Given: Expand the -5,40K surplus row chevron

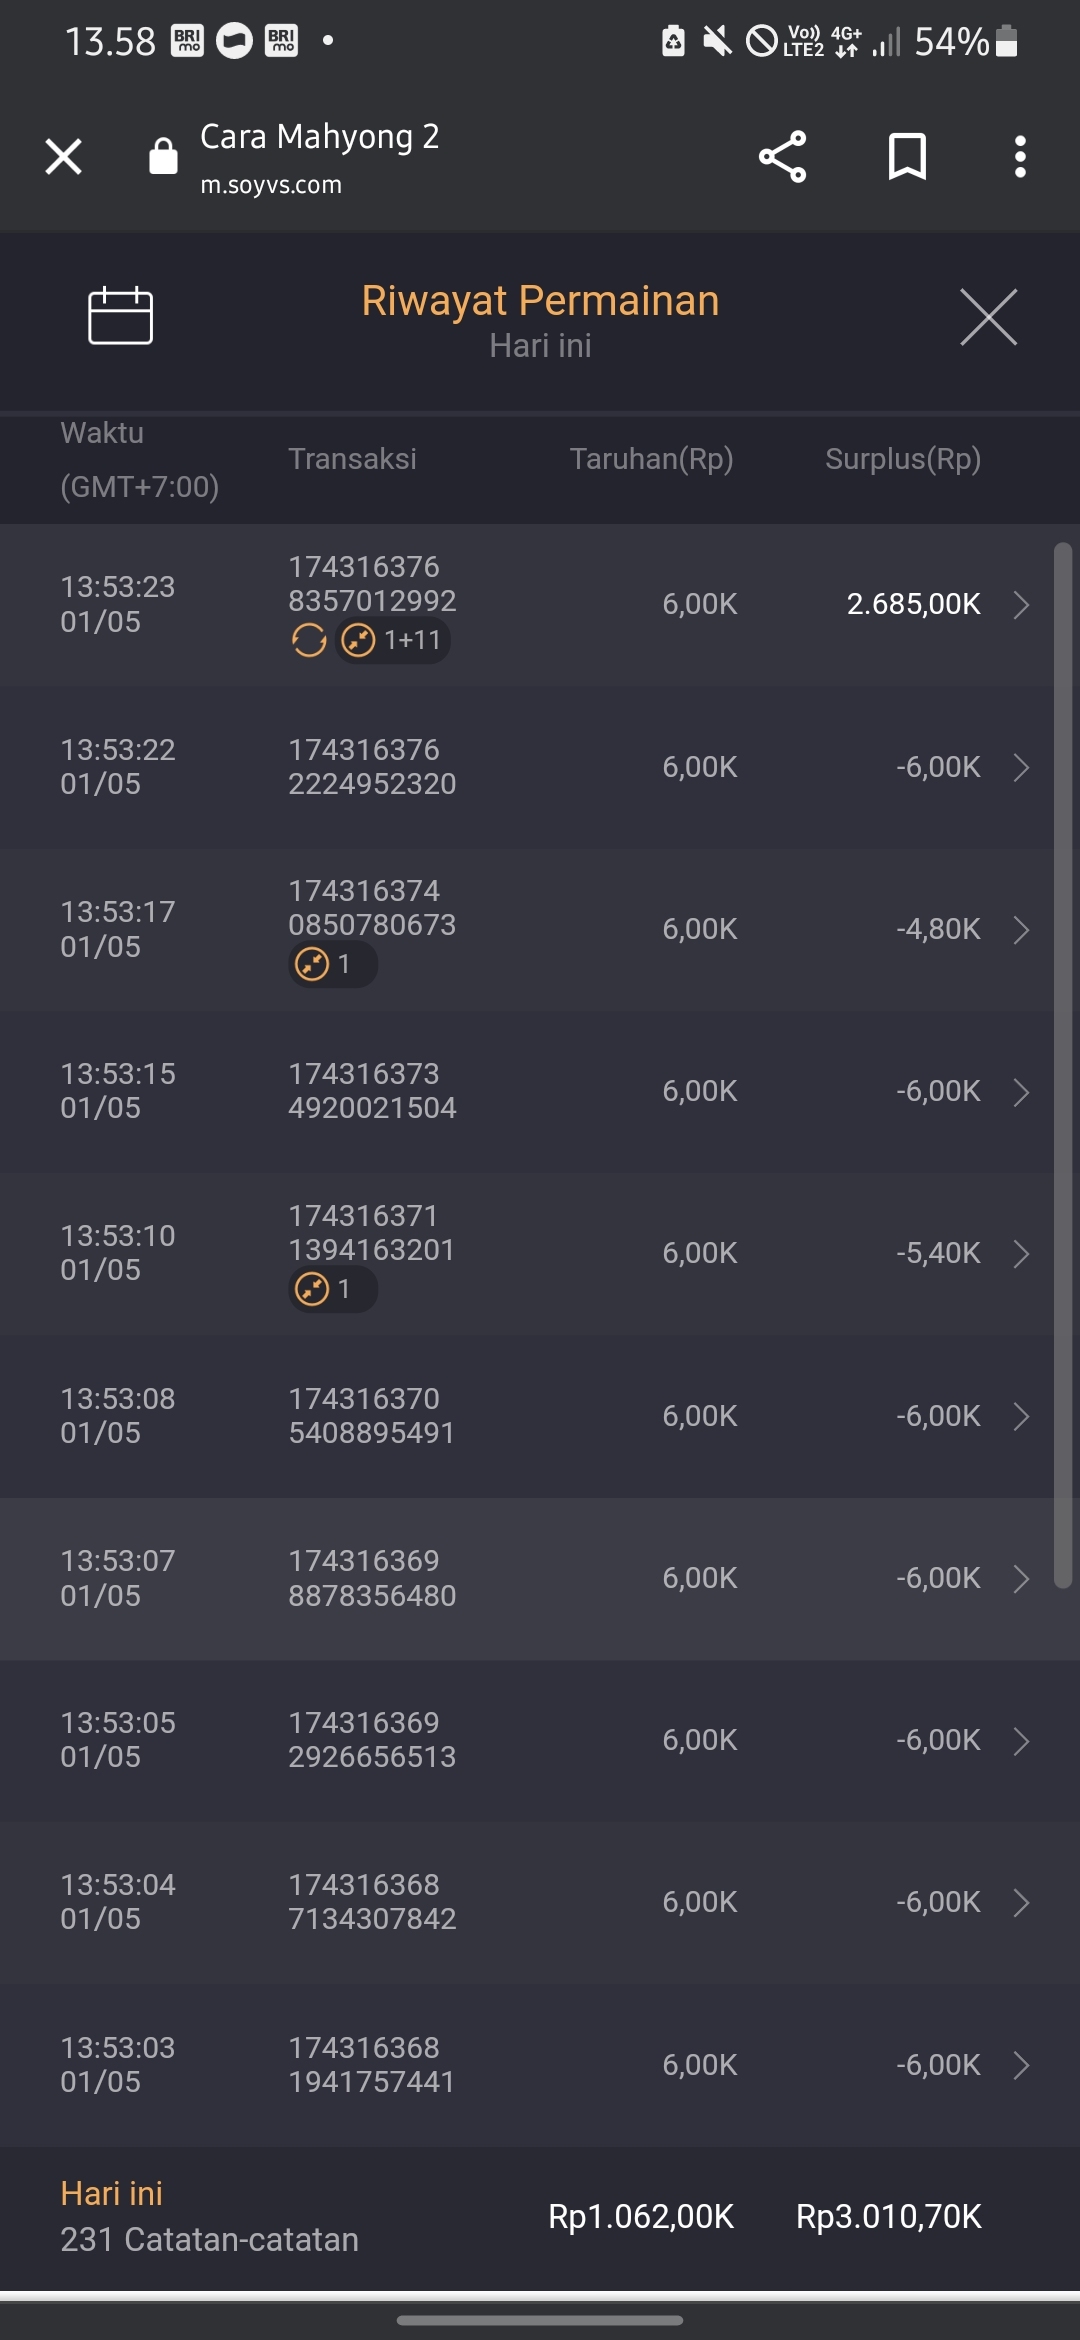Looking at the screenshot, I should coord(1021,1254).
